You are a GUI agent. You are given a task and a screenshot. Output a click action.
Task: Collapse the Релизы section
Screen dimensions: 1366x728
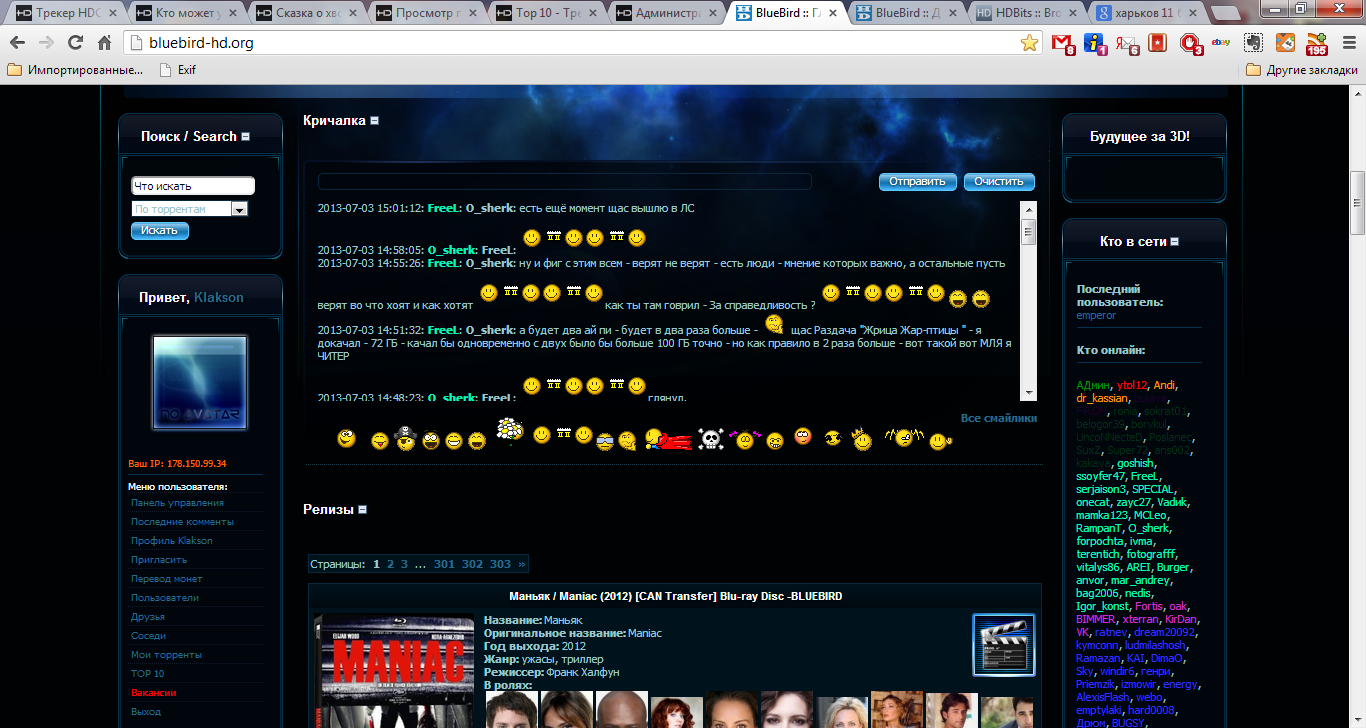pos(362,510)
